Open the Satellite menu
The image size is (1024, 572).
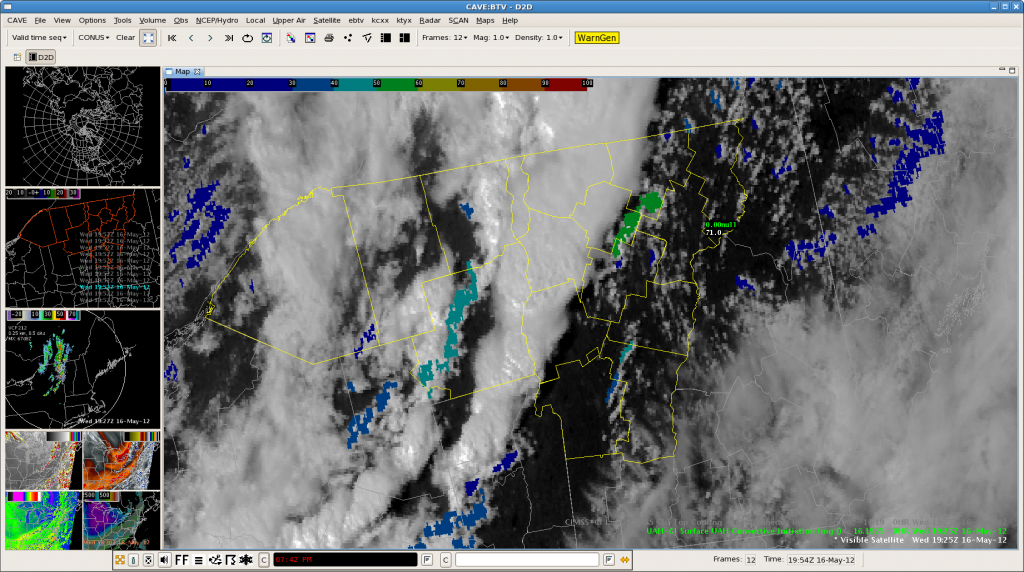pos(326,20)
